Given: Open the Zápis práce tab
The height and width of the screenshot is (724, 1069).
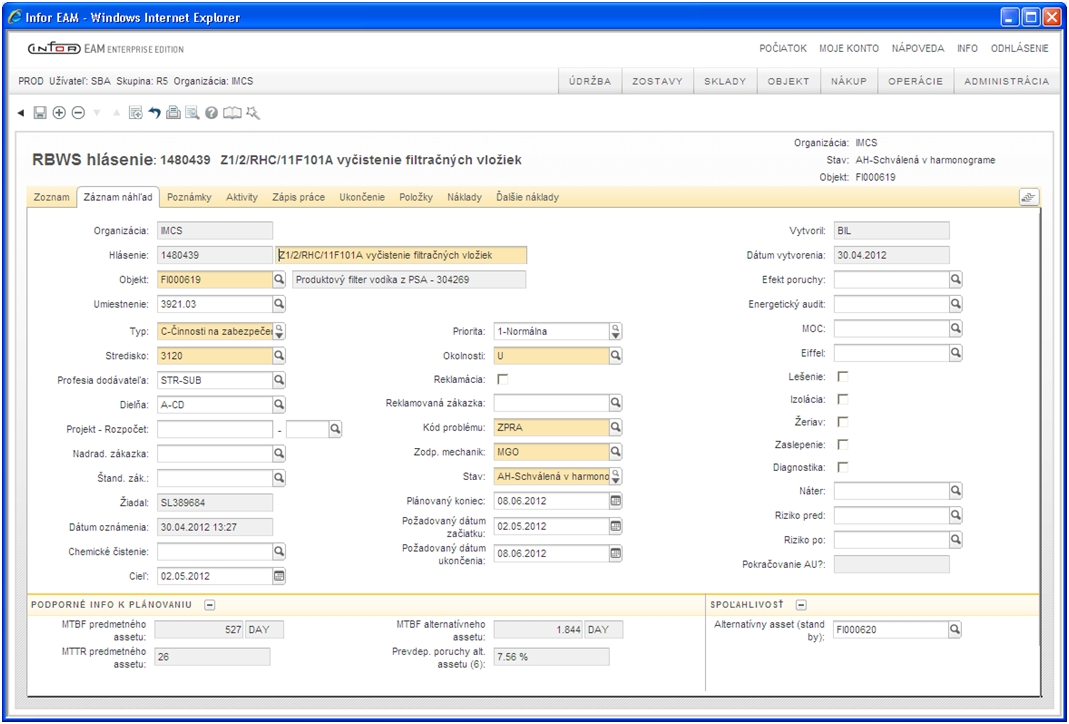Looking at the screenshot, I should pyautogui.click(x=299, y=198).
